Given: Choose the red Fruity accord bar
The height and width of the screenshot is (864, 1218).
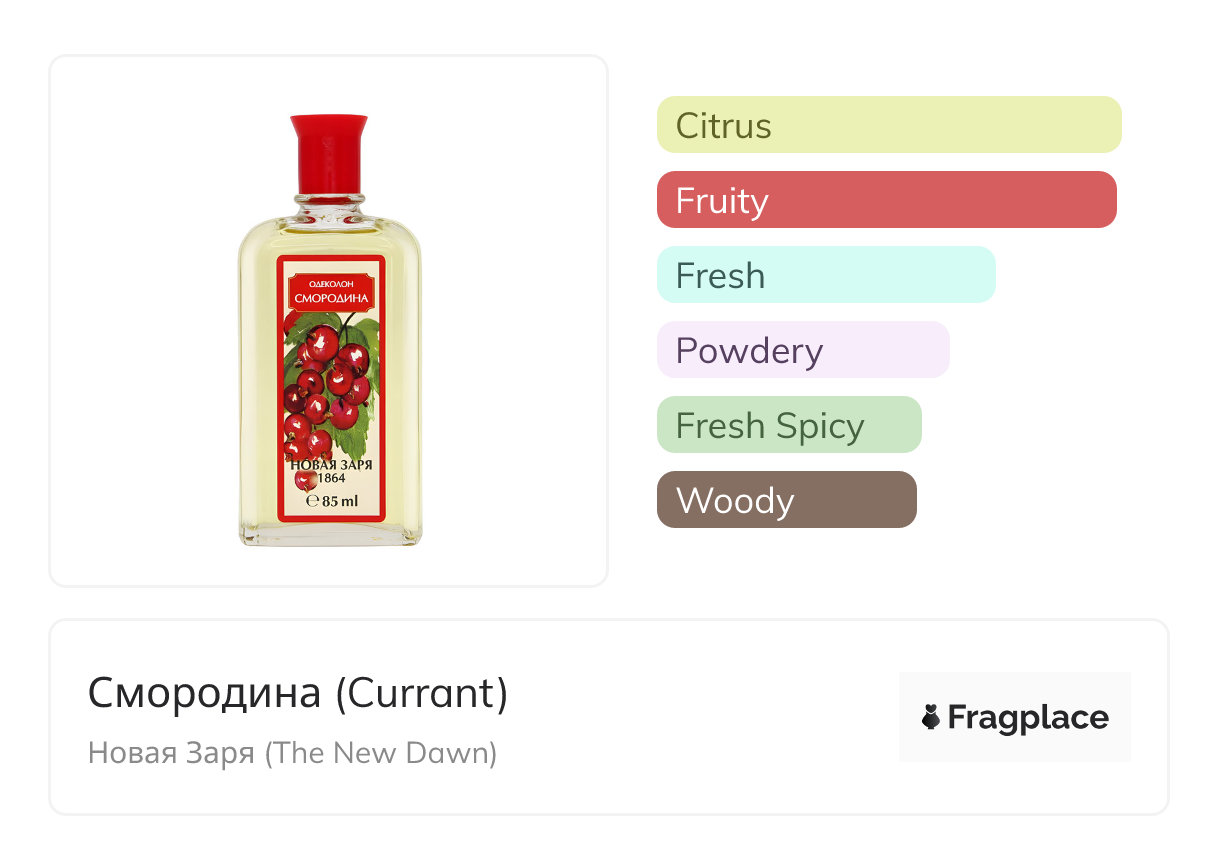Looking at the screenshot, I should [886, 200].
